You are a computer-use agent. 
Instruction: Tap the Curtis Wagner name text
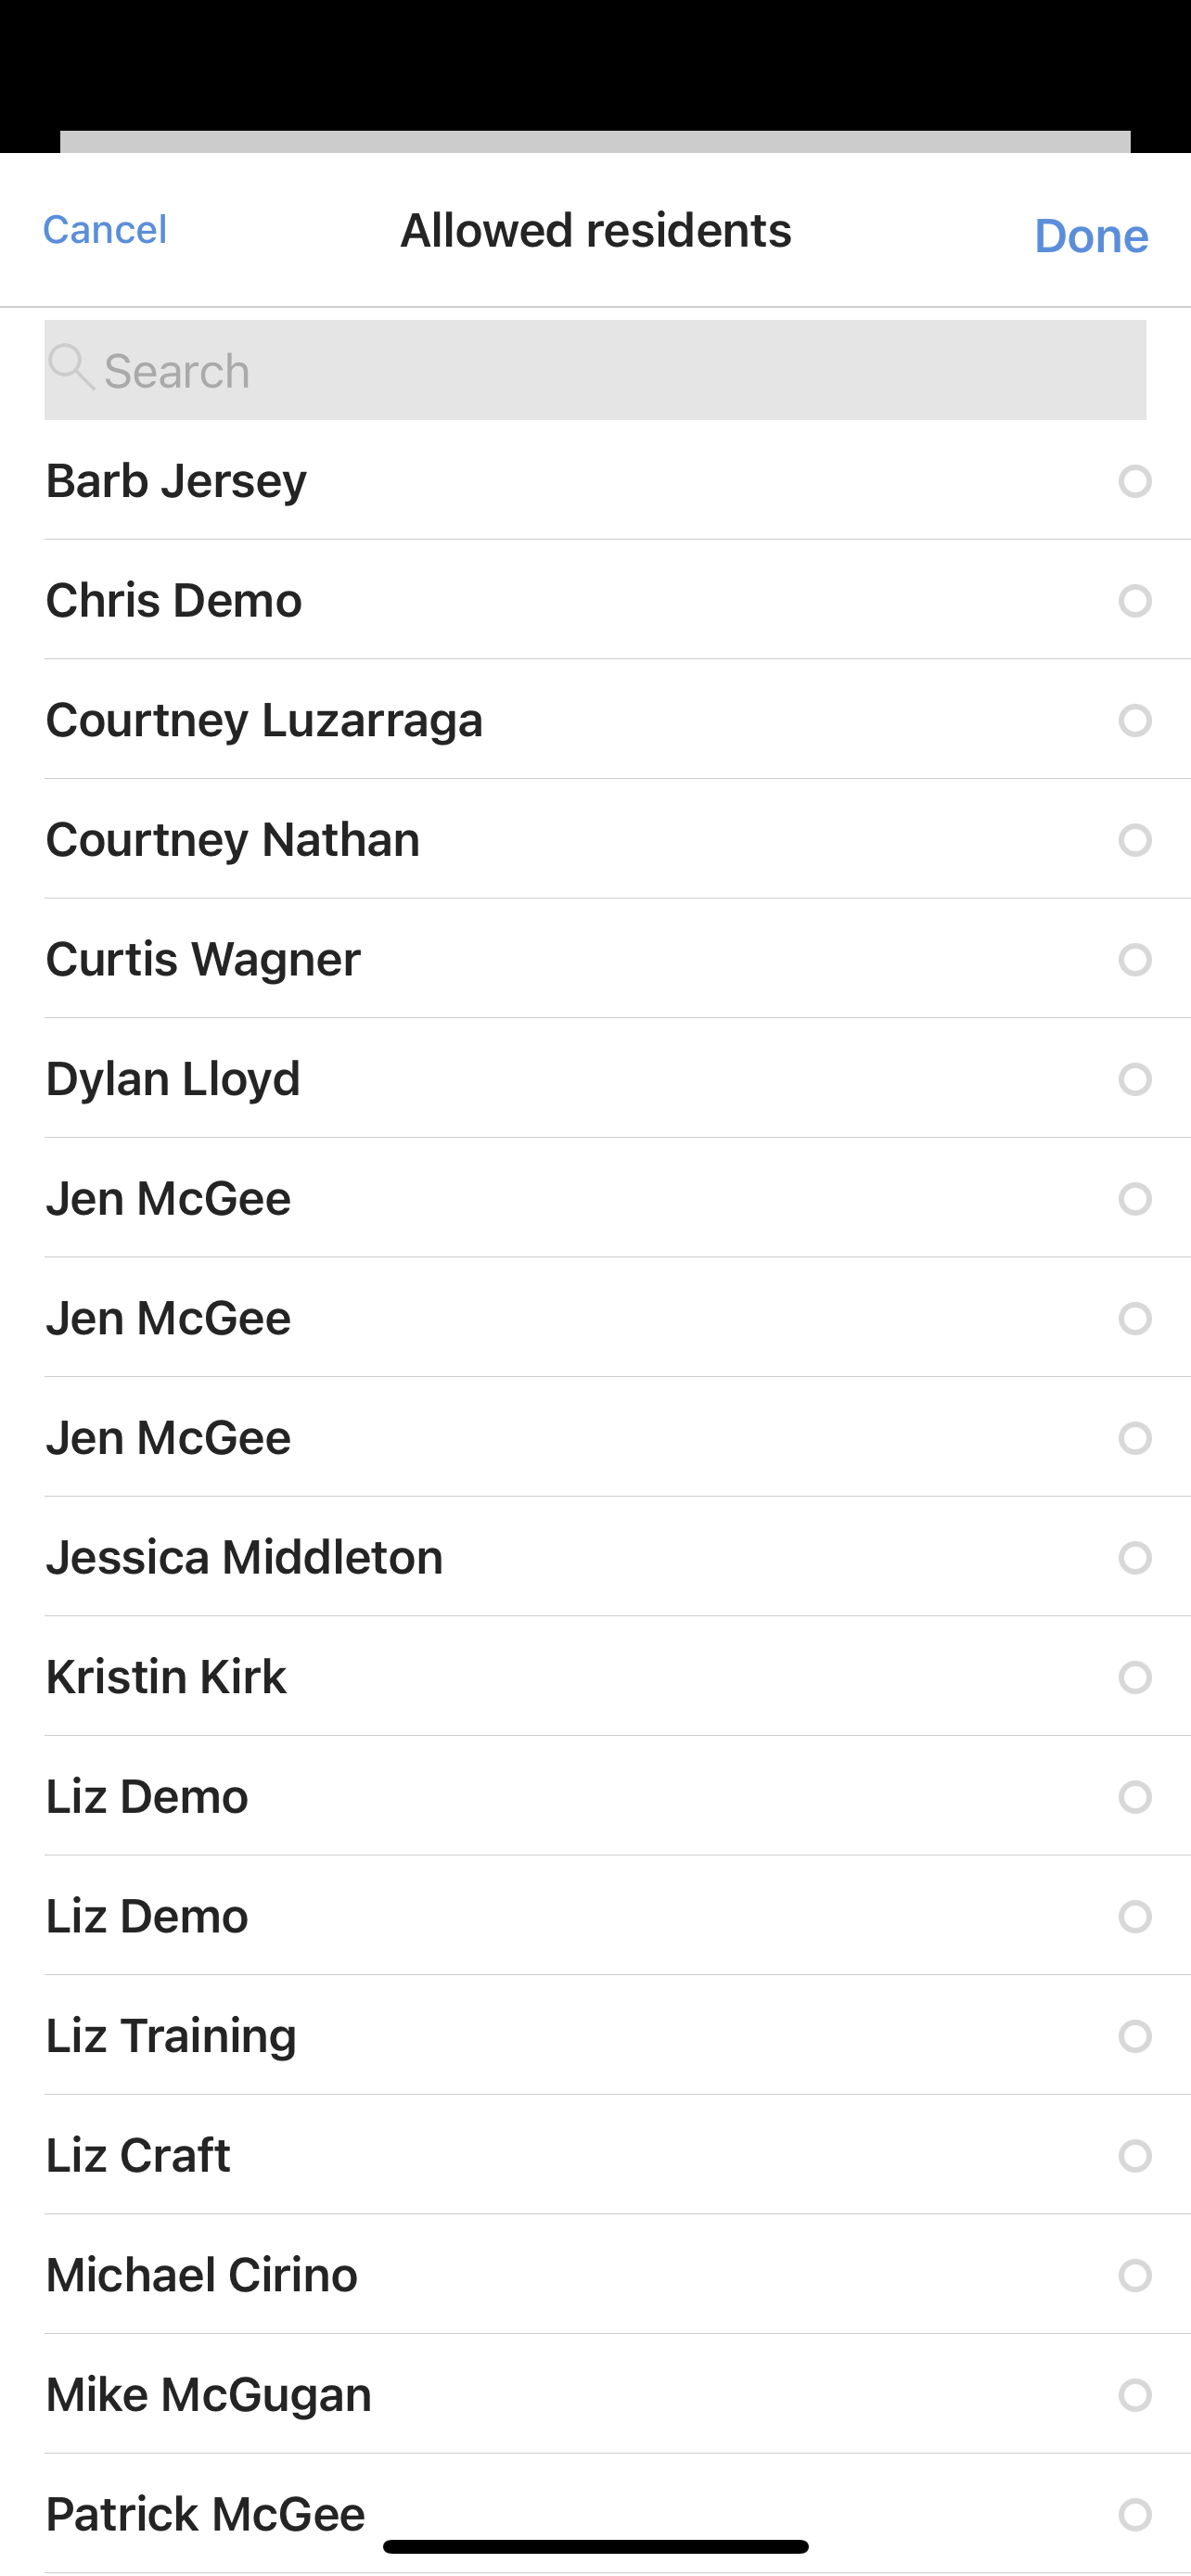[204, 959]
